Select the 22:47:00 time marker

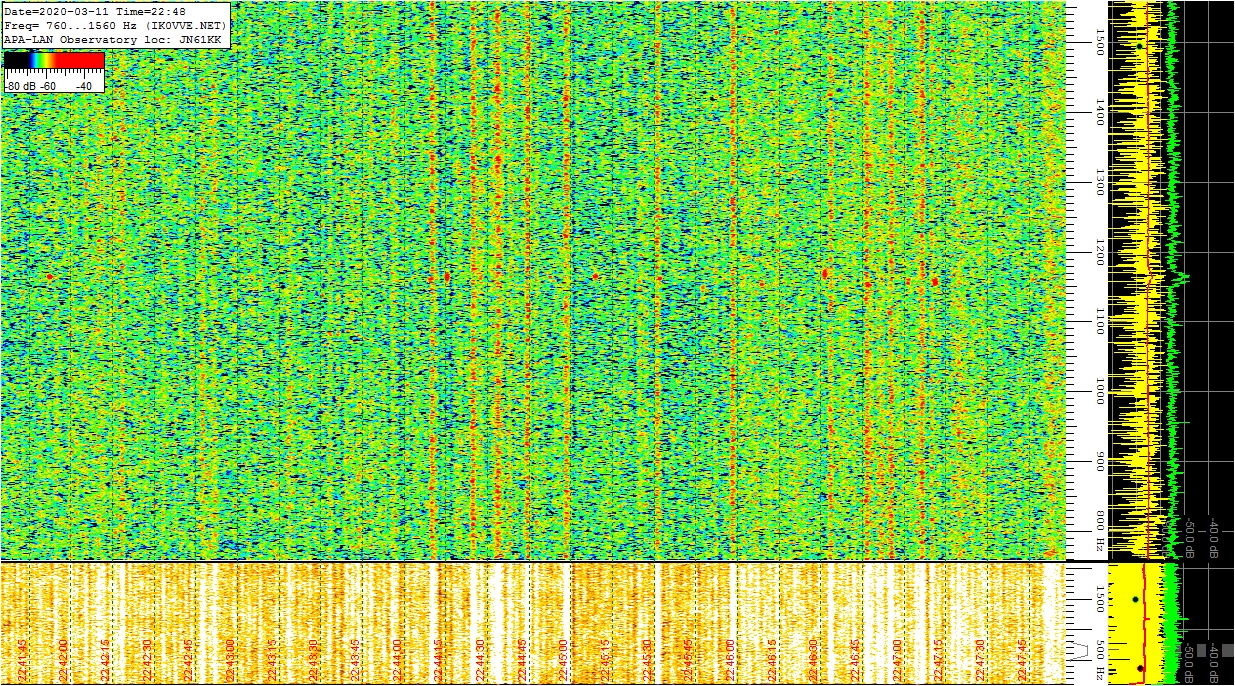(897, 660)
